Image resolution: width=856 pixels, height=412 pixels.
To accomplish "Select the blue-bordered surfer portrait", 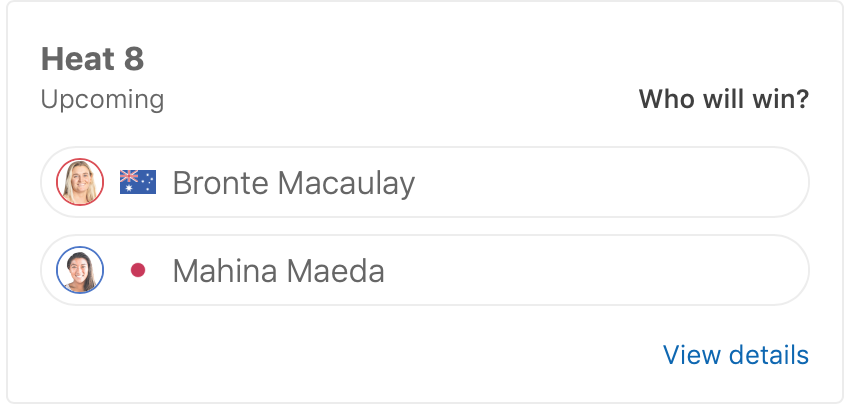I will 80,270.
